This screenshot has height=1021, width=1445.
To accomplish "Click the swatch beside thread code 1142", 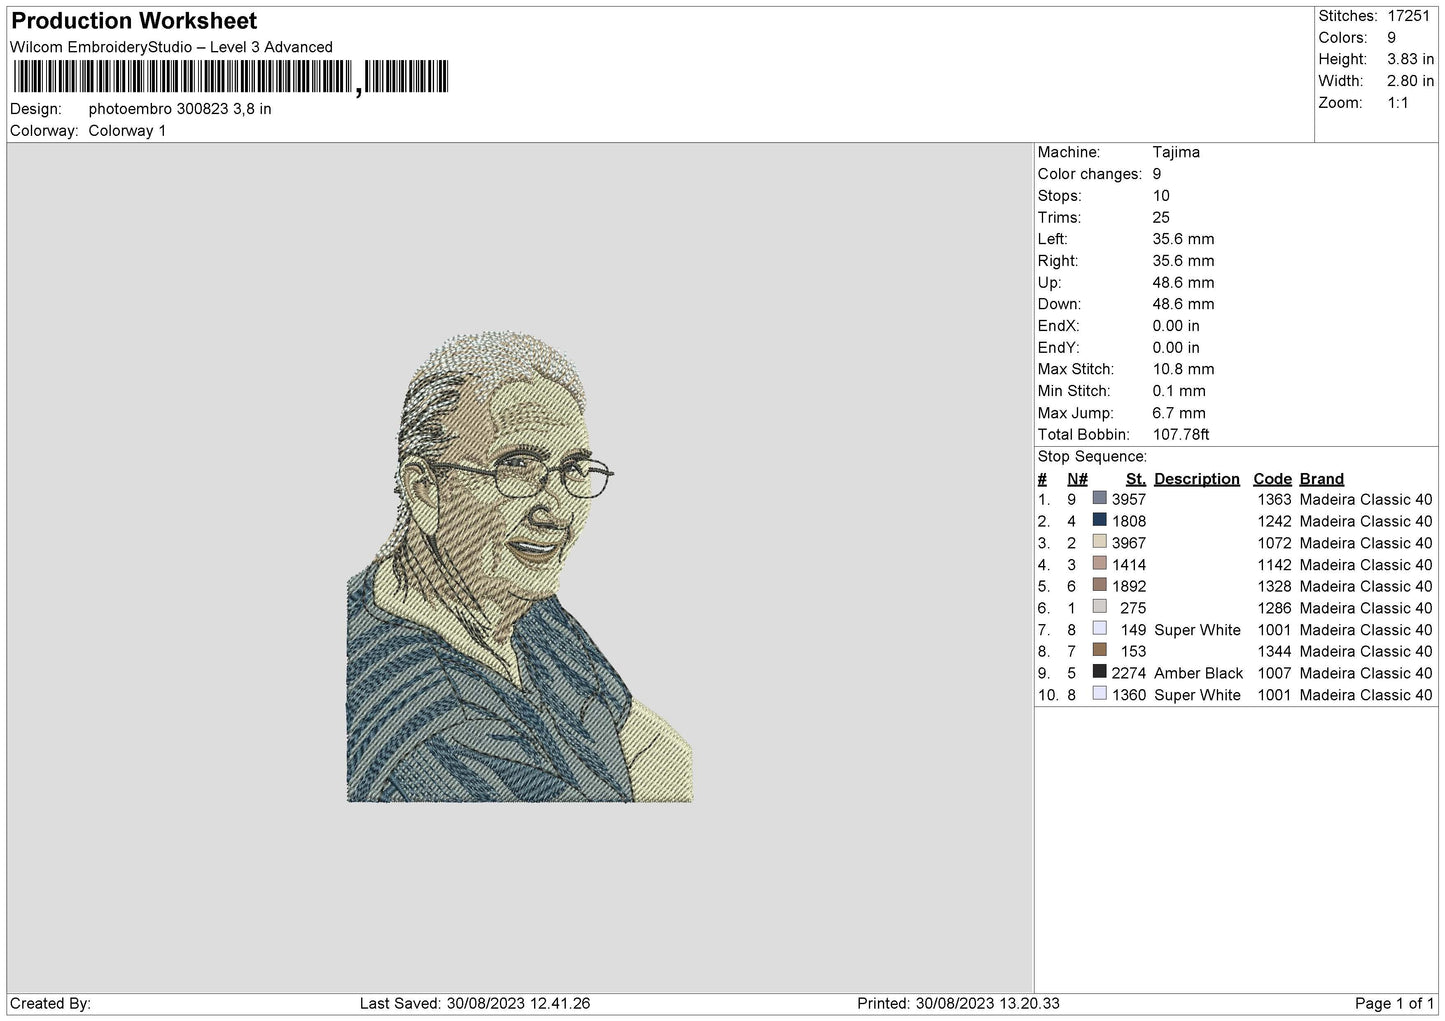I will (x=1100, y=564).
